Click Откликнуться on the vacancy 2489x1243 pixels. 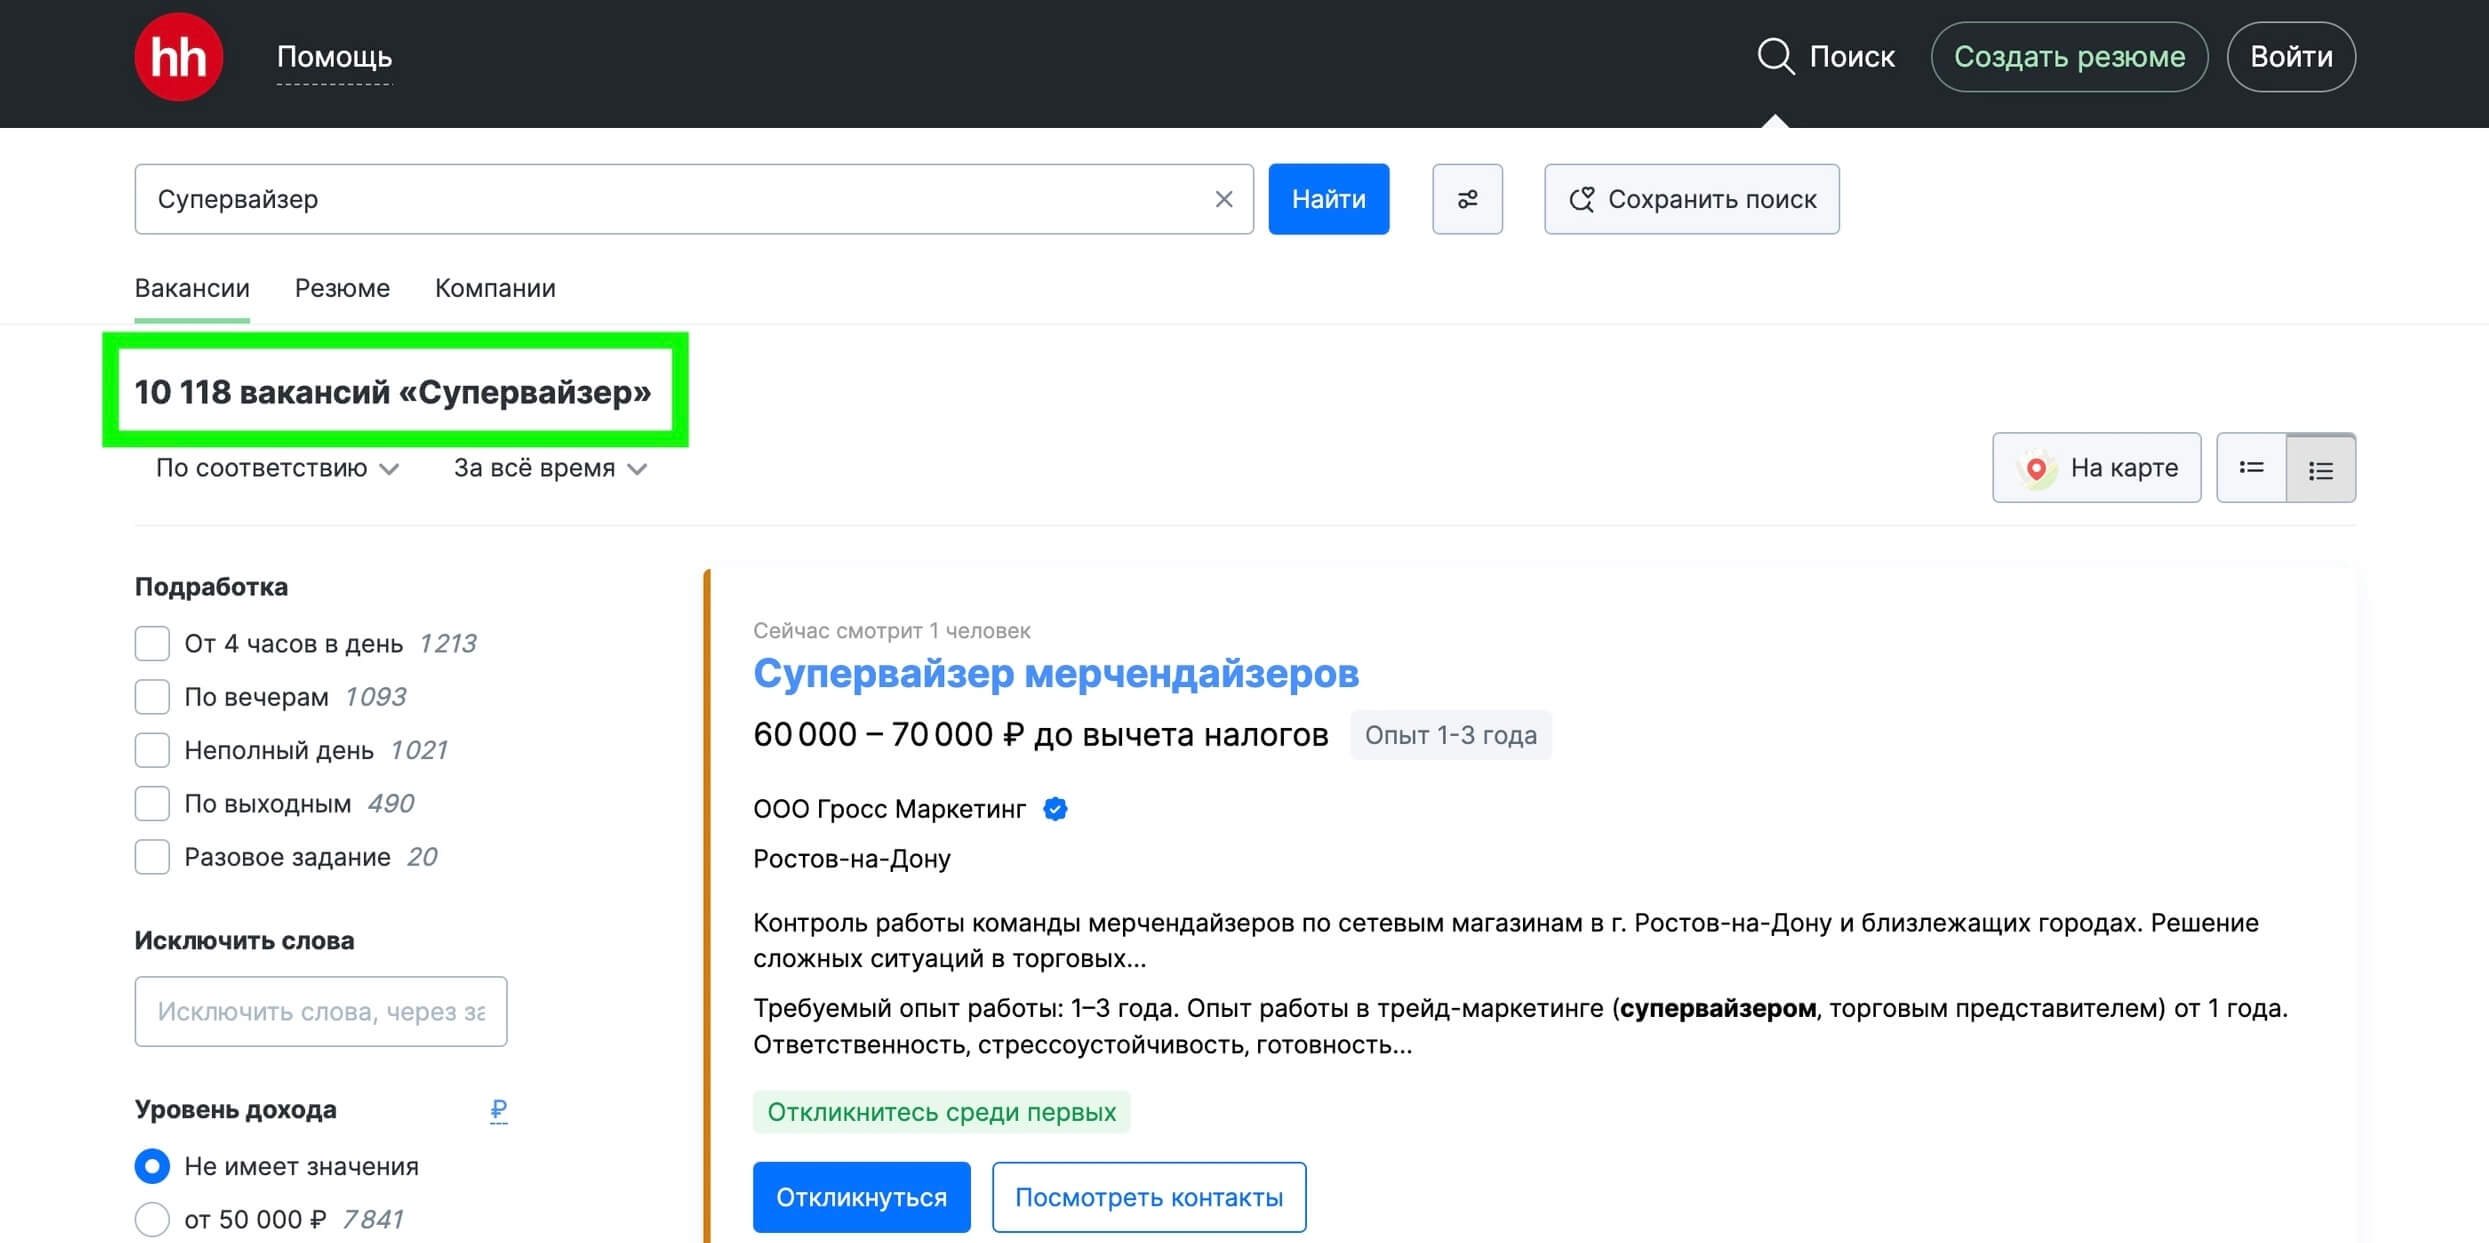(x=861, y=1197)
